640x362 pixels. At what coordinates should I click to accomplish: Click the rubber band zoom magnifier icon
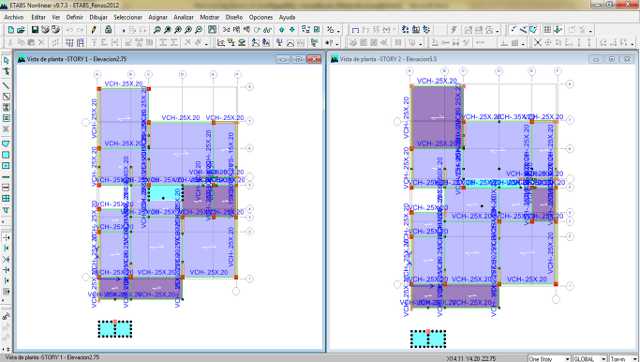click(157, 30)
